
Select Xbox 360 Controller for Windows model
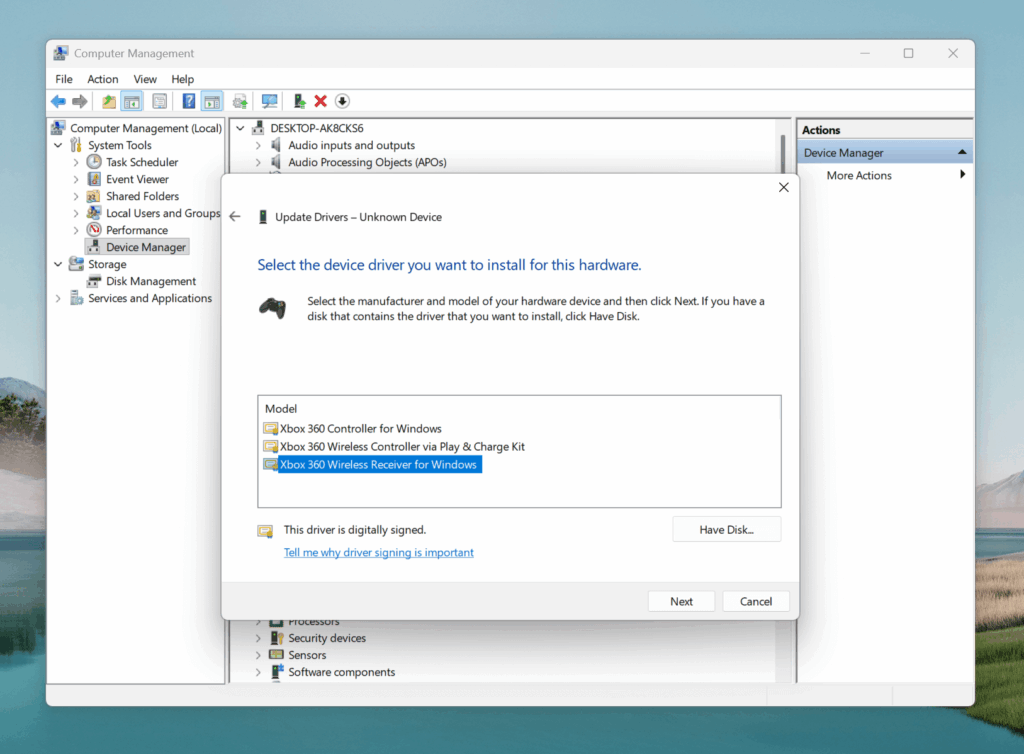click(360, 429)
